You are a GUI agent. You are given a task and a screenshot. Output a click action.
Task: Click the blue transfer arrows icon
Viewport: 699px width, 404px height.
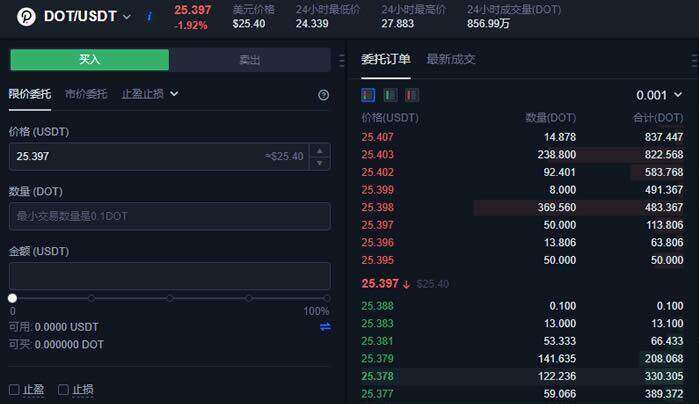click(x=325, y=327)
